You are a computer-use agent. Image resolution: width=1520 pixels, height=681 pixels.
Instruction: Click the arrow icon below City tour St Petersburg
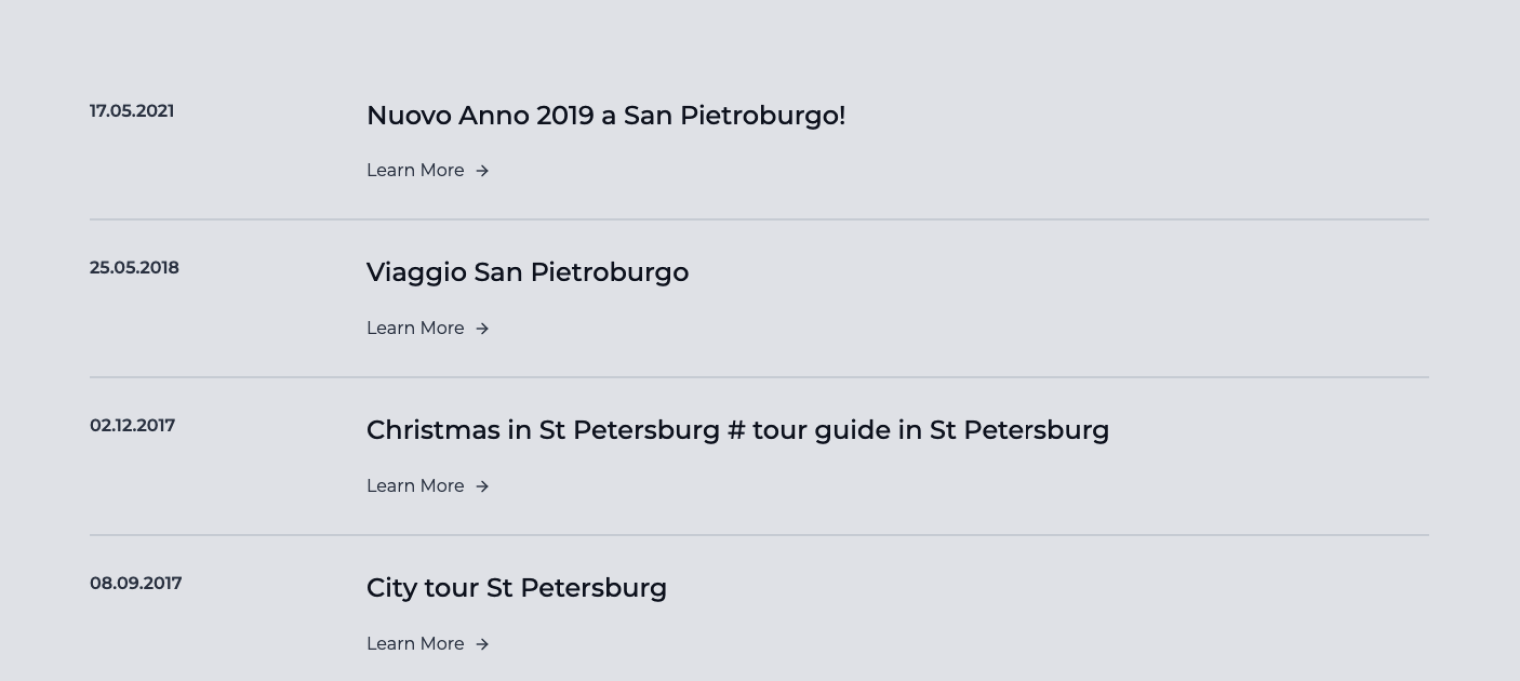[483, 644]
